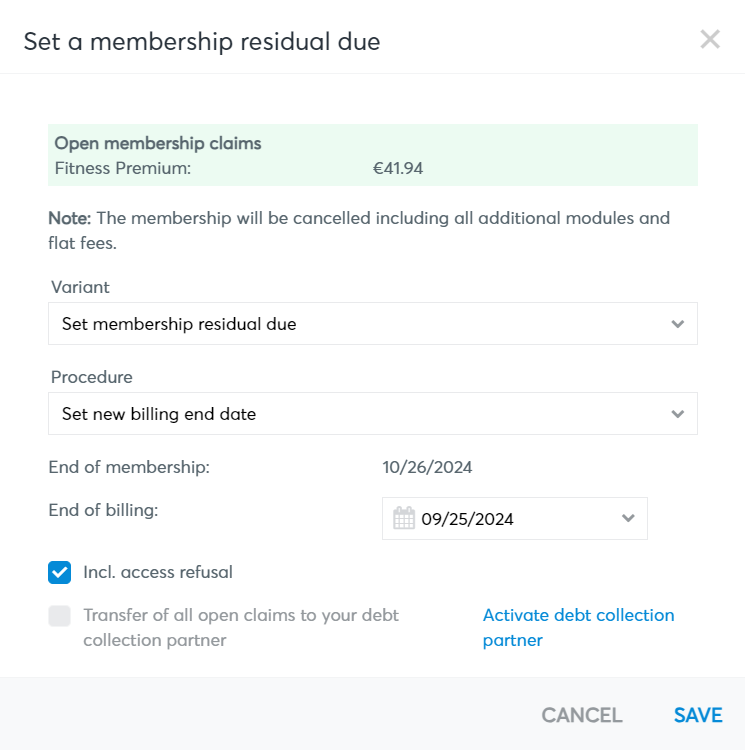Uncheck Incl. access refusal checkbox

59,573
